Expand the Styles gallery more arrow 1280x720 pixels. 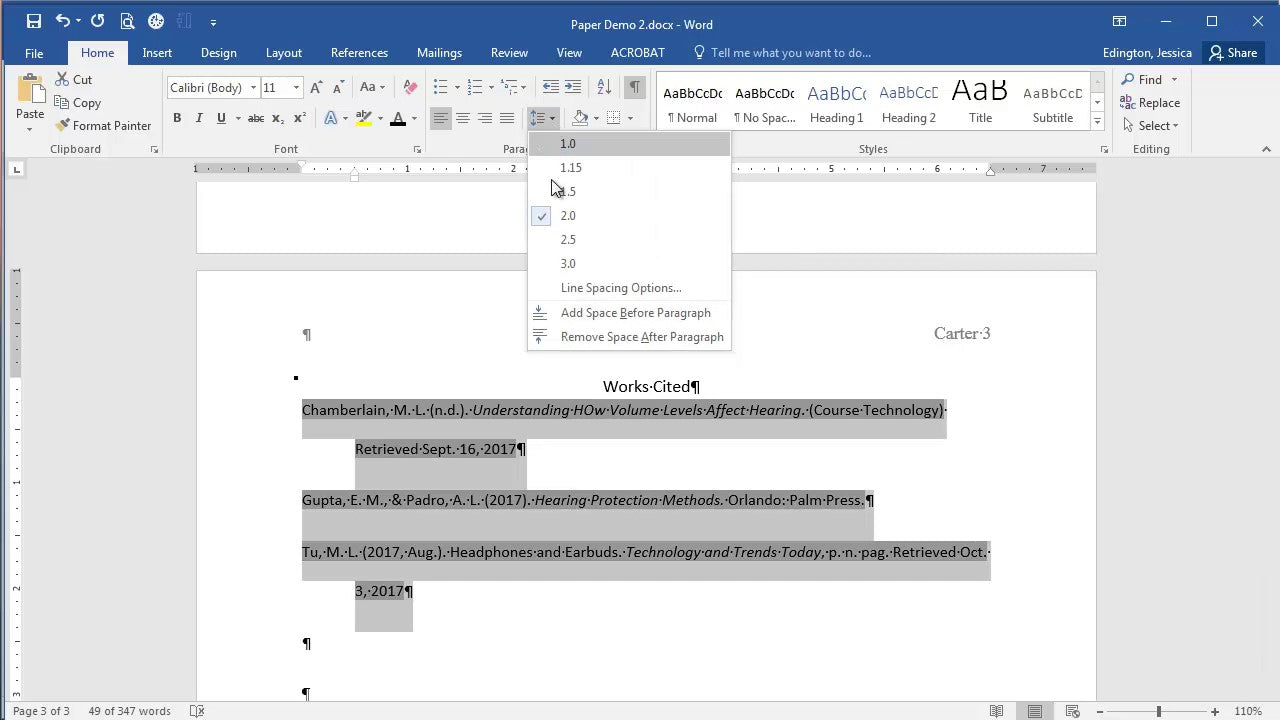pyautogui.click(x=1097, y=122)
